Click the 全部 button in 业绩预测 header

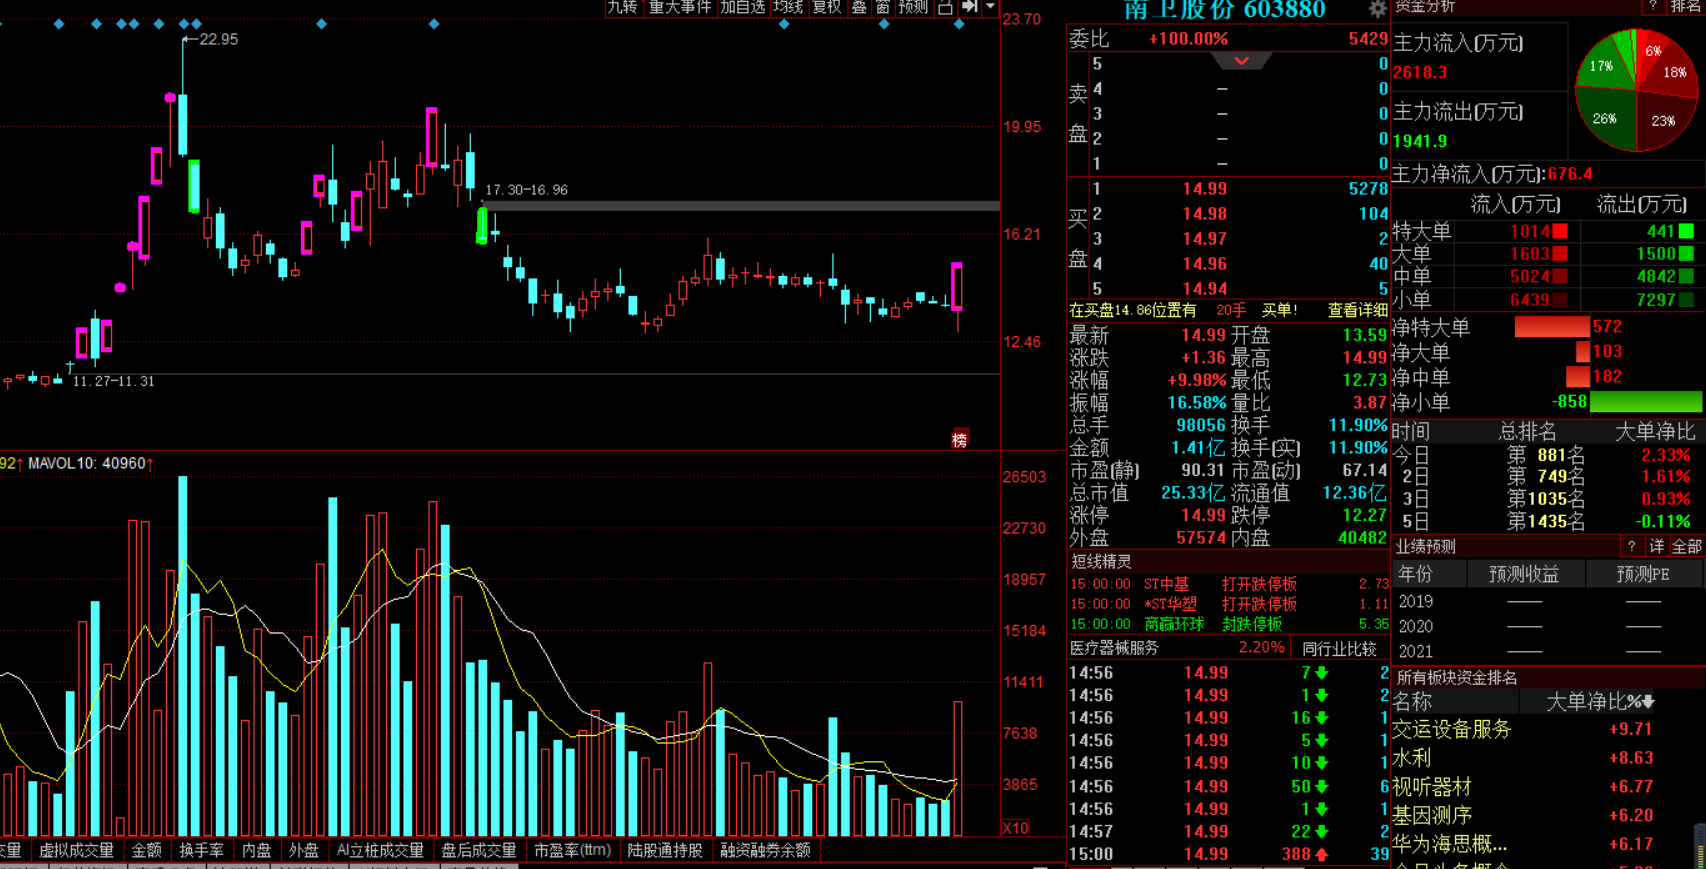(x=1686, y=546)
